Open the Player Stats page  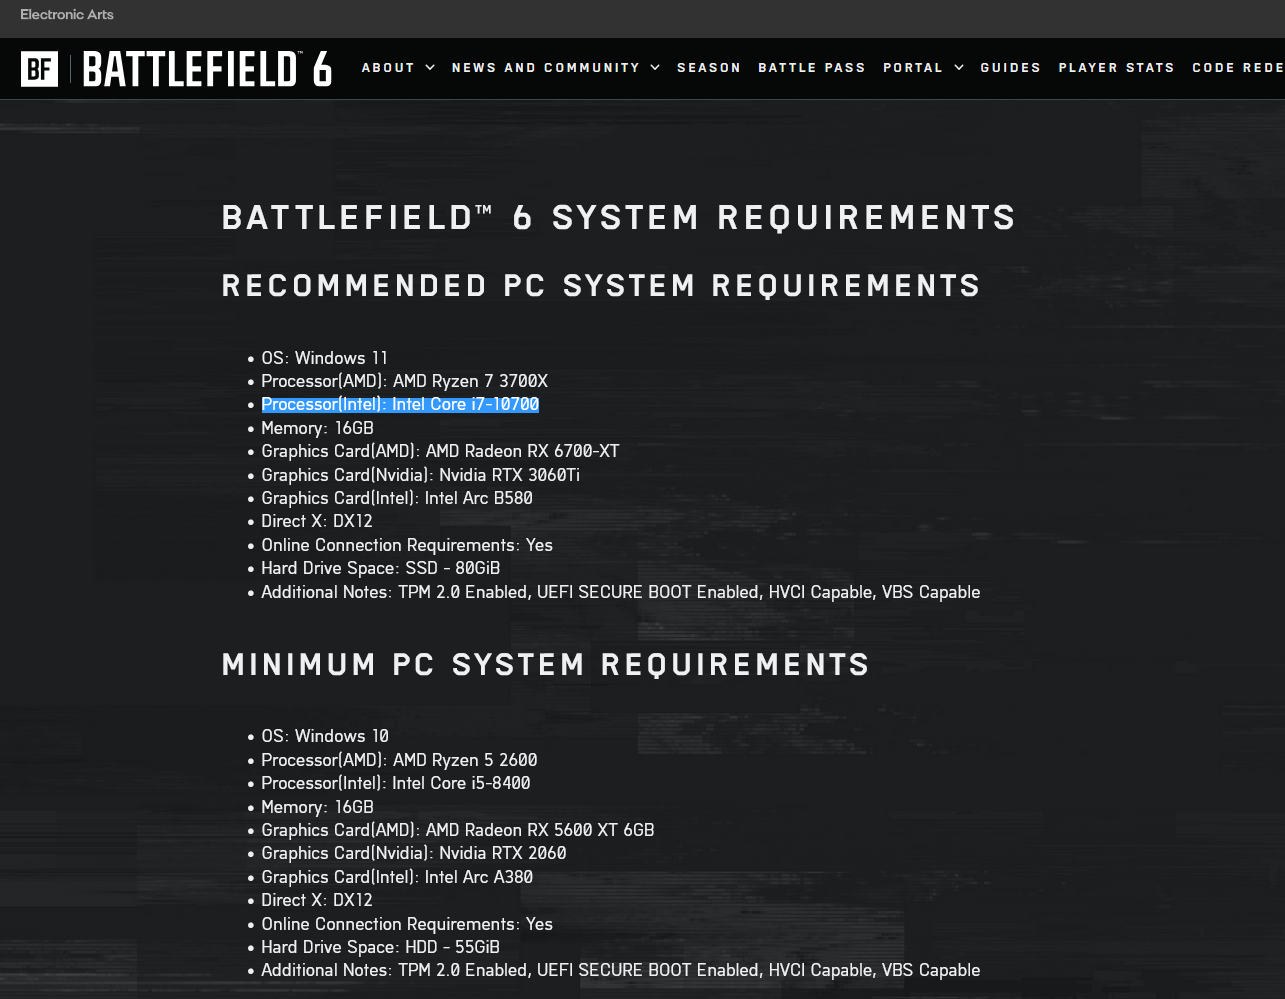tap(1116, 68)
